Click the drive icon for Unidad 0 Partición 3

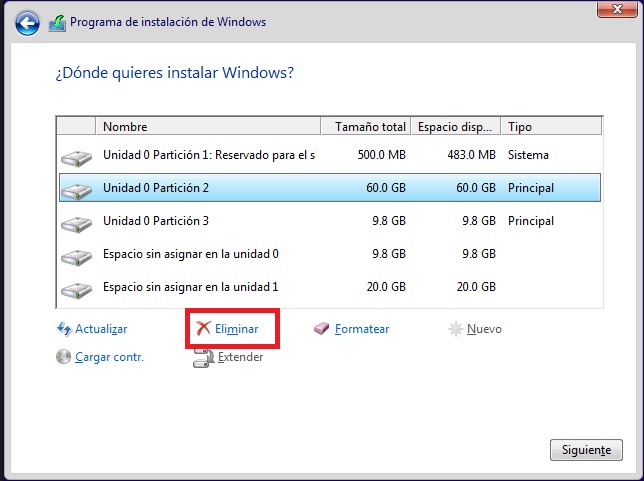(76, 224)
